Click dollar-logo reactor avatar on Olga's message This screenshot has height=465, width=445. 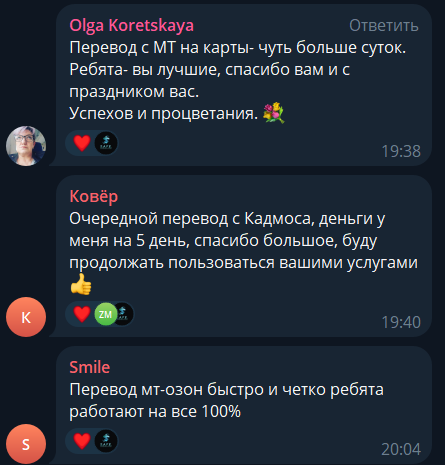106,143
